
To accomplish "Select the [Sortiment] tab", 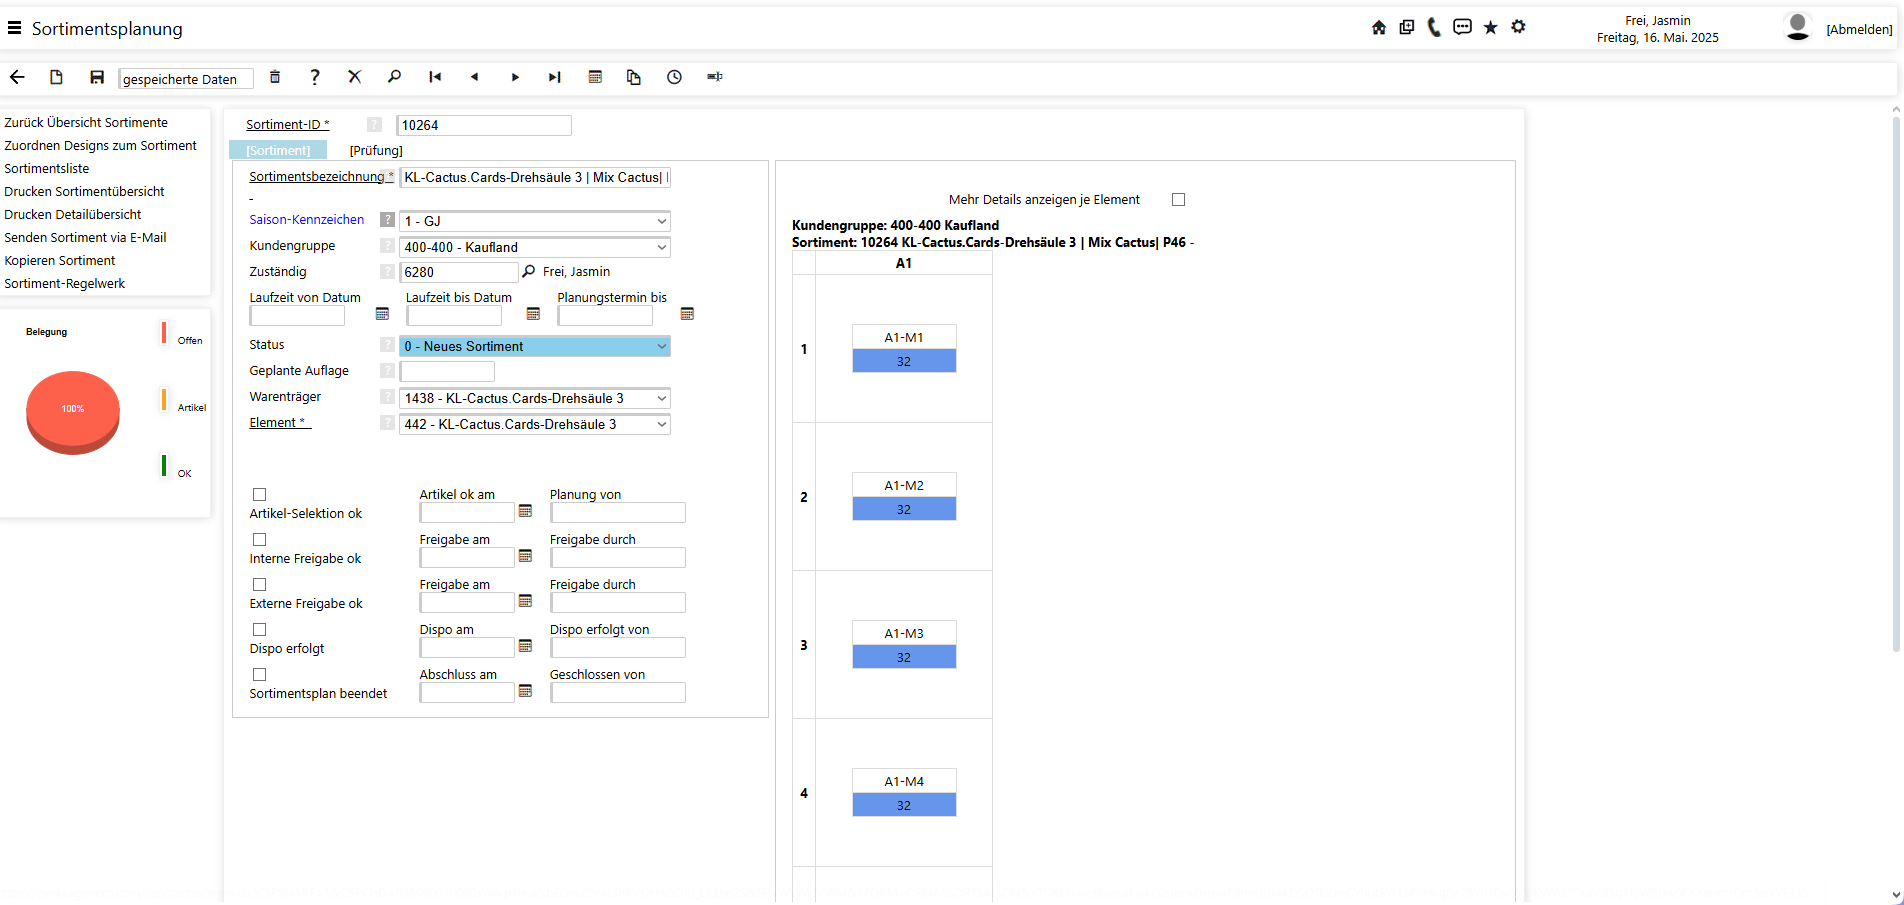I will pyautogui.click(x=279, y=150).
